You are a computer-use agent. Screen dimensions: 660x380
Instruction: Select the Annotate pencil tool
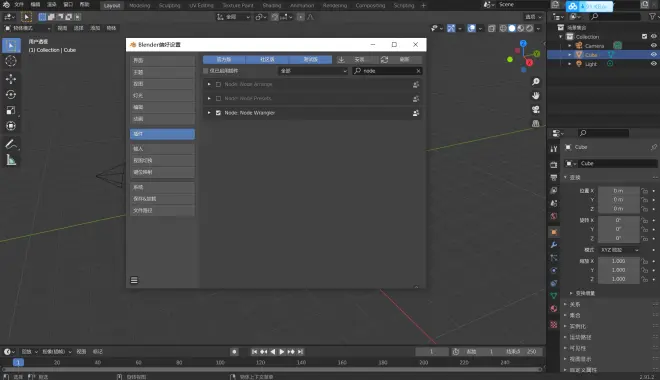[11, 144]
